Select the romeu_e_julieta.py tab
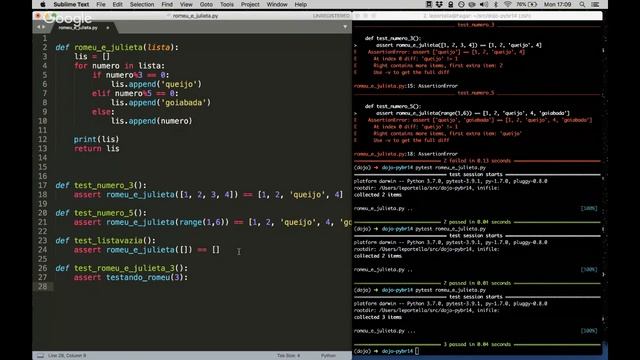 coord(78,28)
